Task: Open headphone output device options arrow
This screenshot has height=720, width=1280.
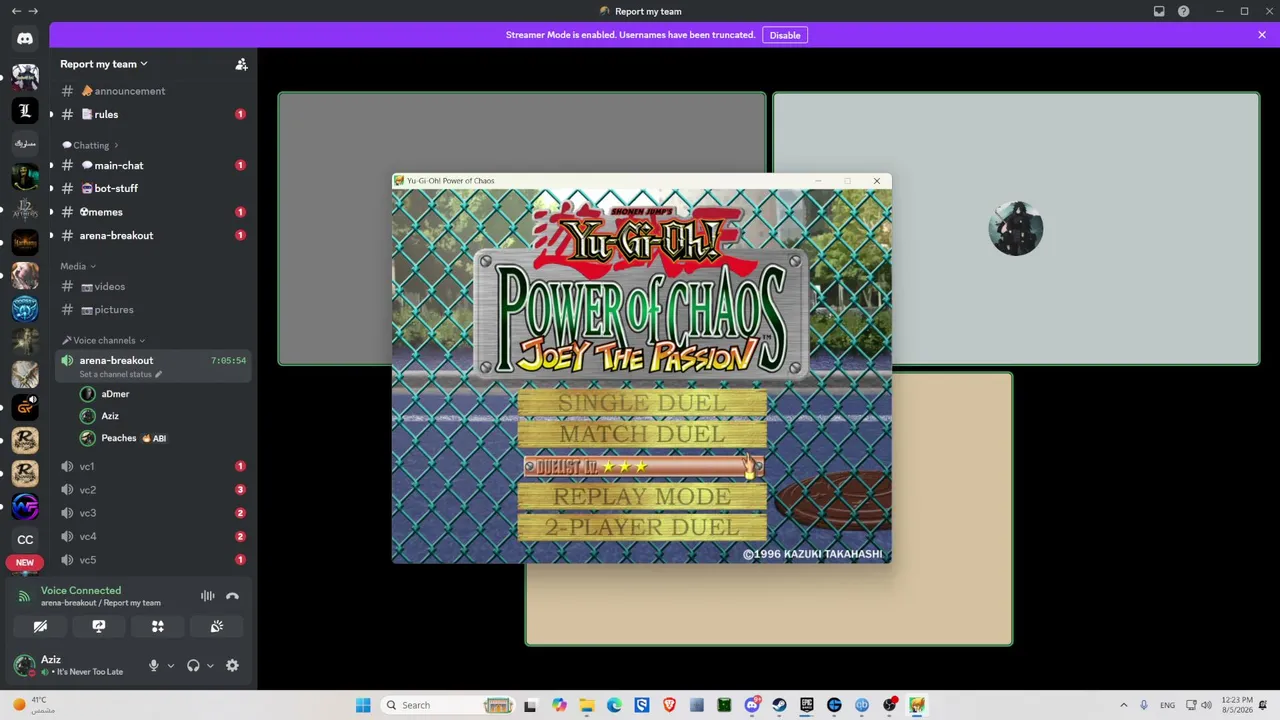Action: coord(210,666)
